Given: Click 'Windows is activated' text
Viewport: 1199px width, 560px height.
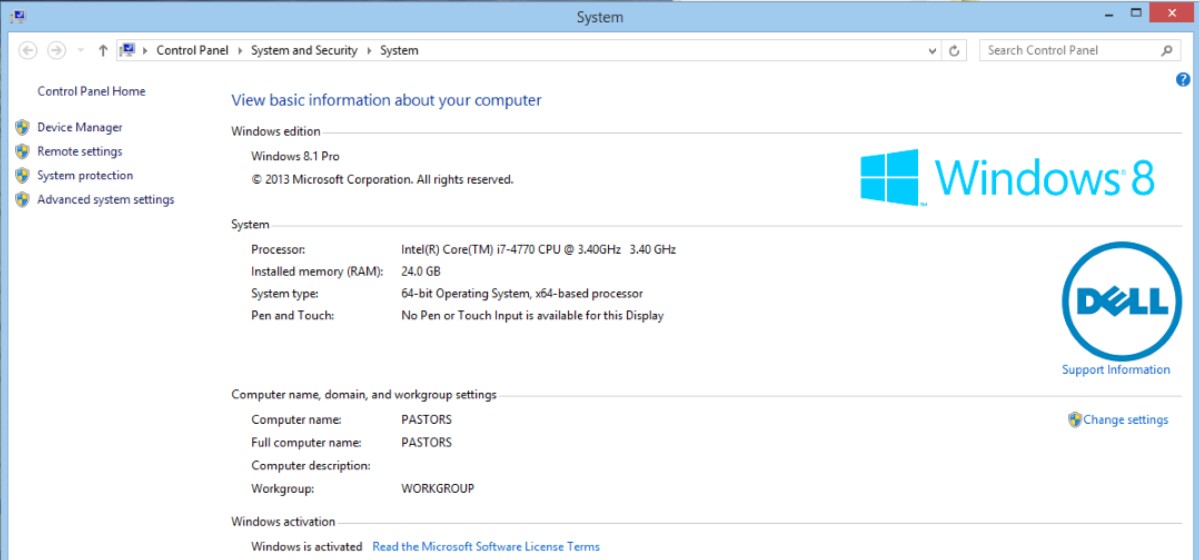Looking at the screenshot, I should [307, 546].
